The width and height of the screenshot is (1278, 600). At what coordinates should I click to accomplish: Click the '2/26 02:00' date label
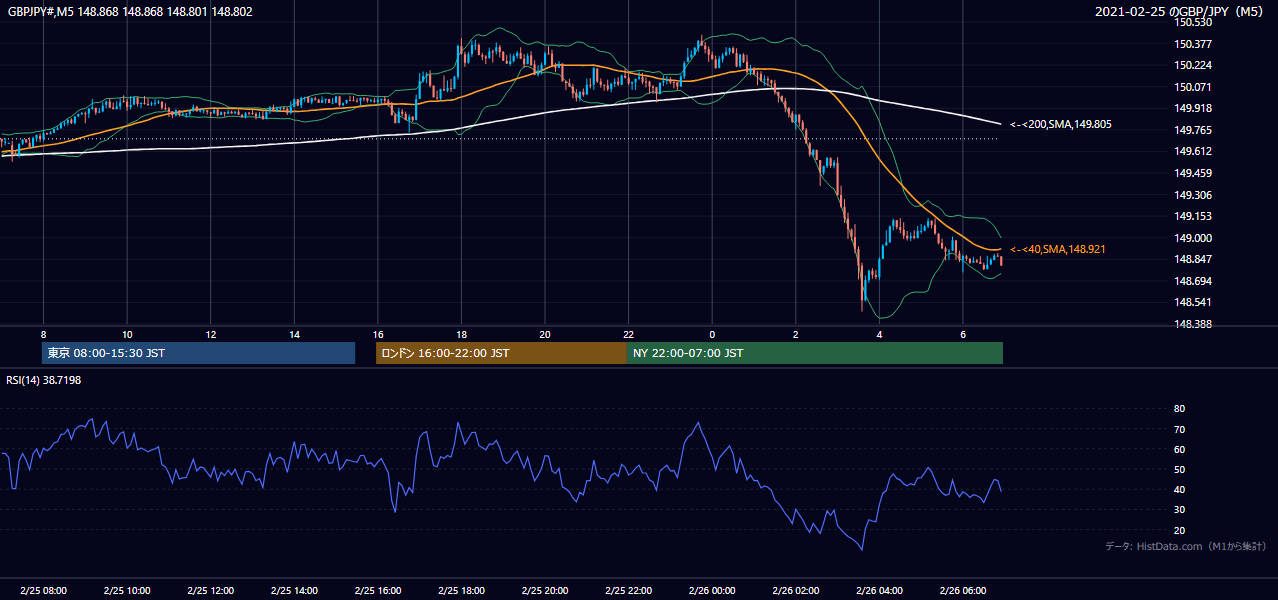(x=796, y=591)
